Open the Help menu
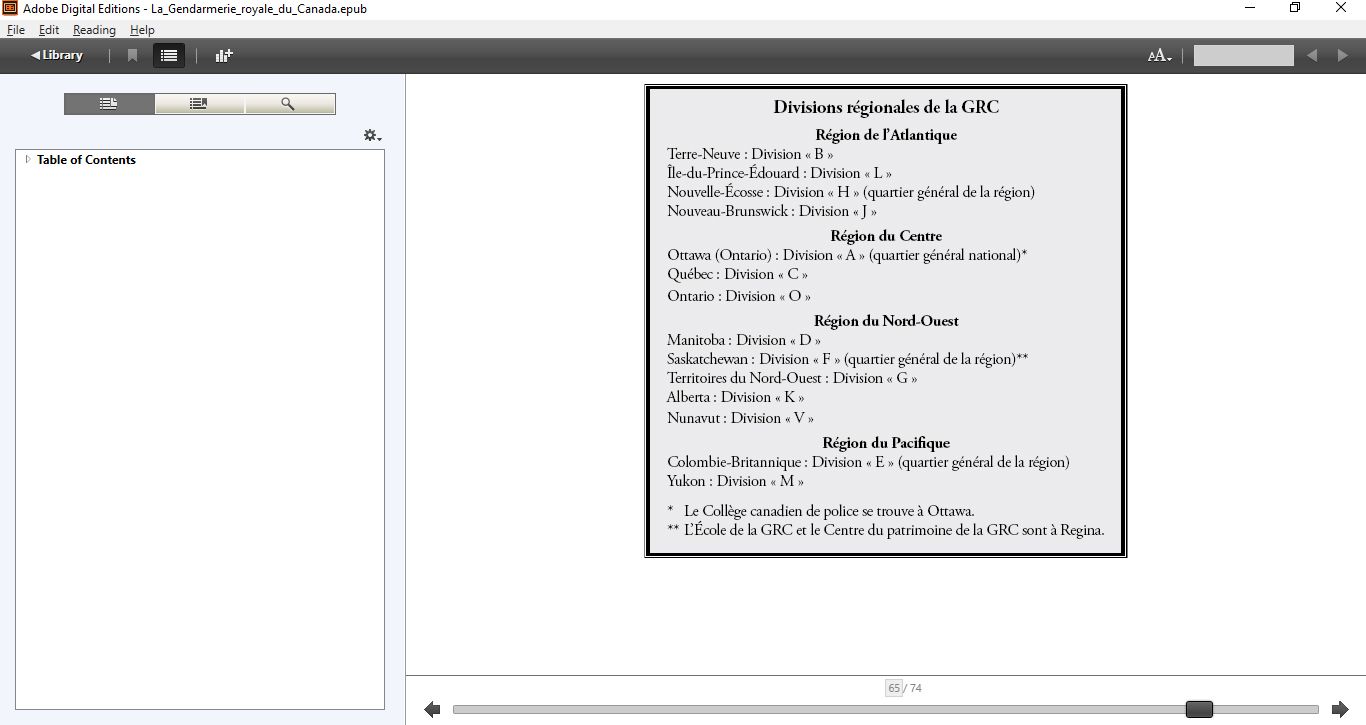The image size is (1366, 725). 142,30
